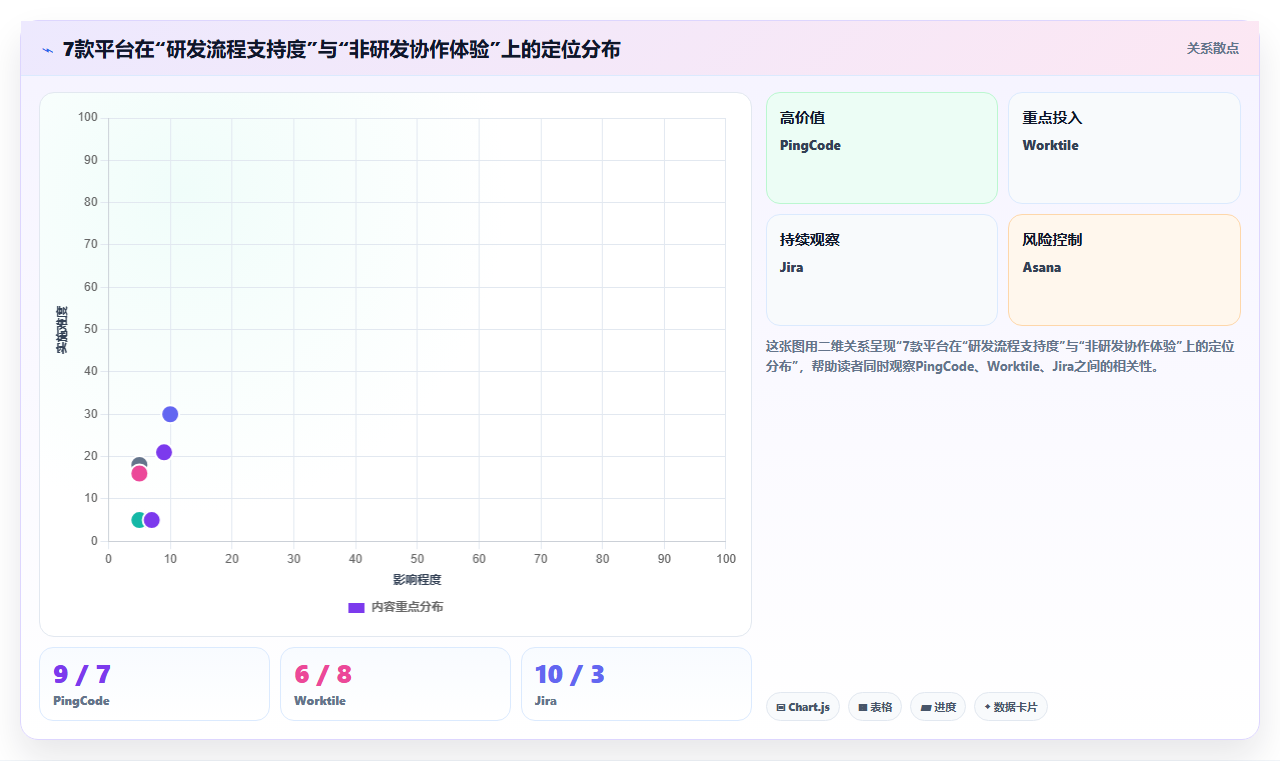Open the 持续观察 Jira card
This screenshot has width=1280, height=761.
(x=882, y=270)
